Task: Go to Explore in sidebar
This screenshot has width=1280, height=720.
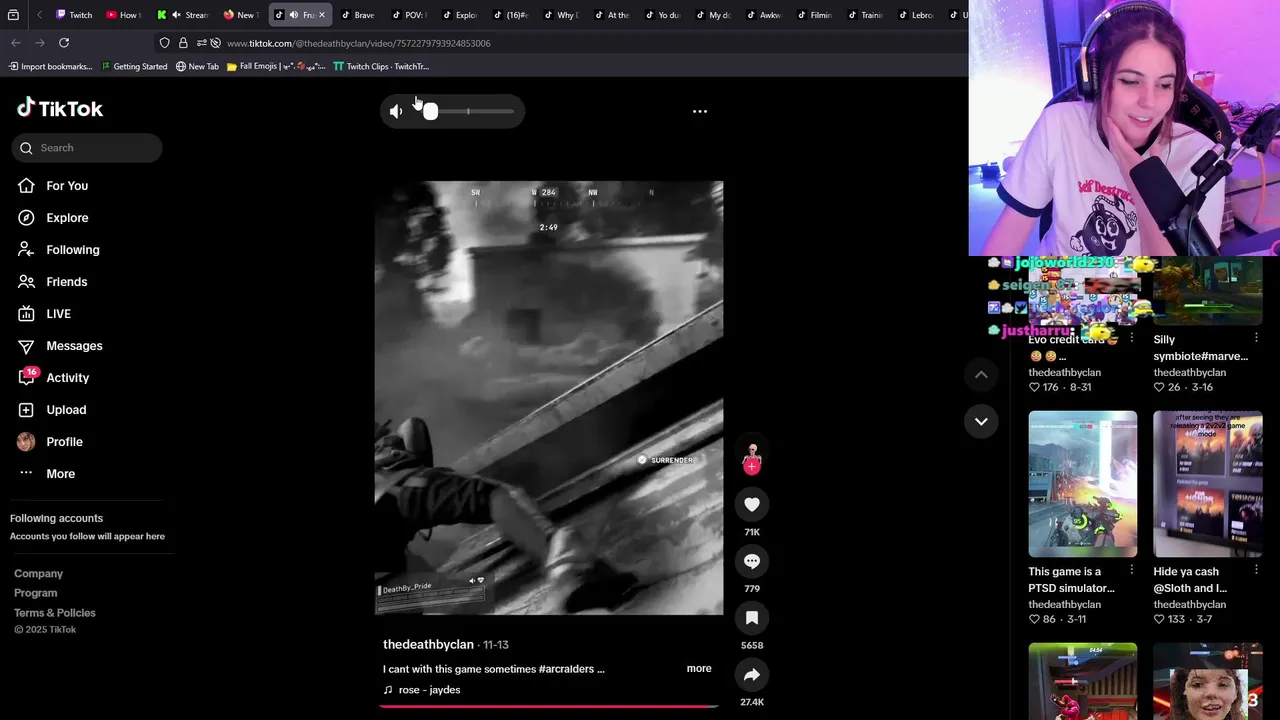Action: tap(67, 218)
